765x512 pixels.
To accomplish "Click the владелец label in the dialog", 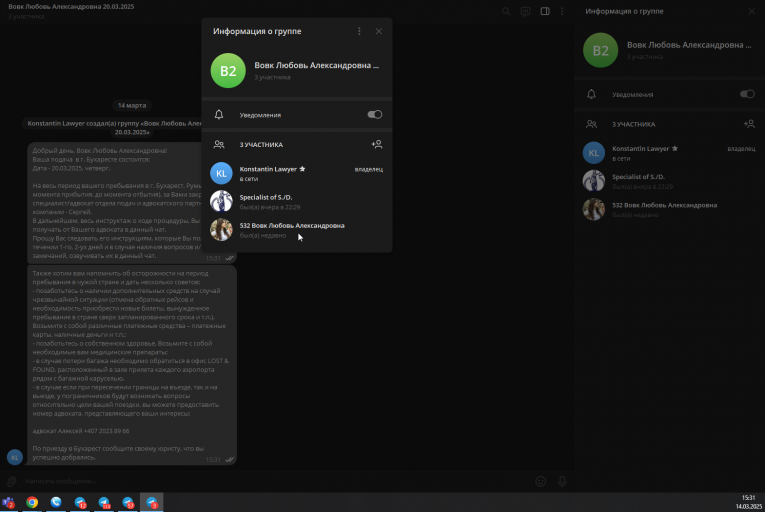I will click(368, 169).
